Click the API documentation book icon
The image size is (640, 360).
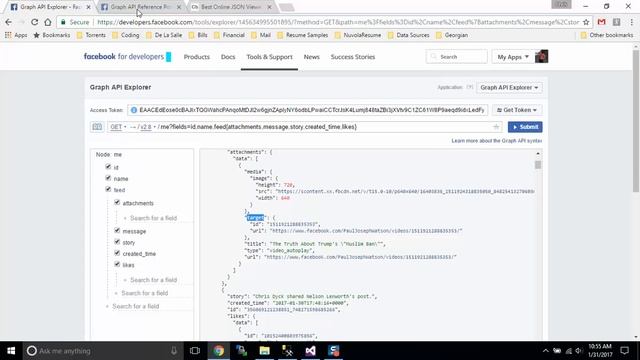97,127
